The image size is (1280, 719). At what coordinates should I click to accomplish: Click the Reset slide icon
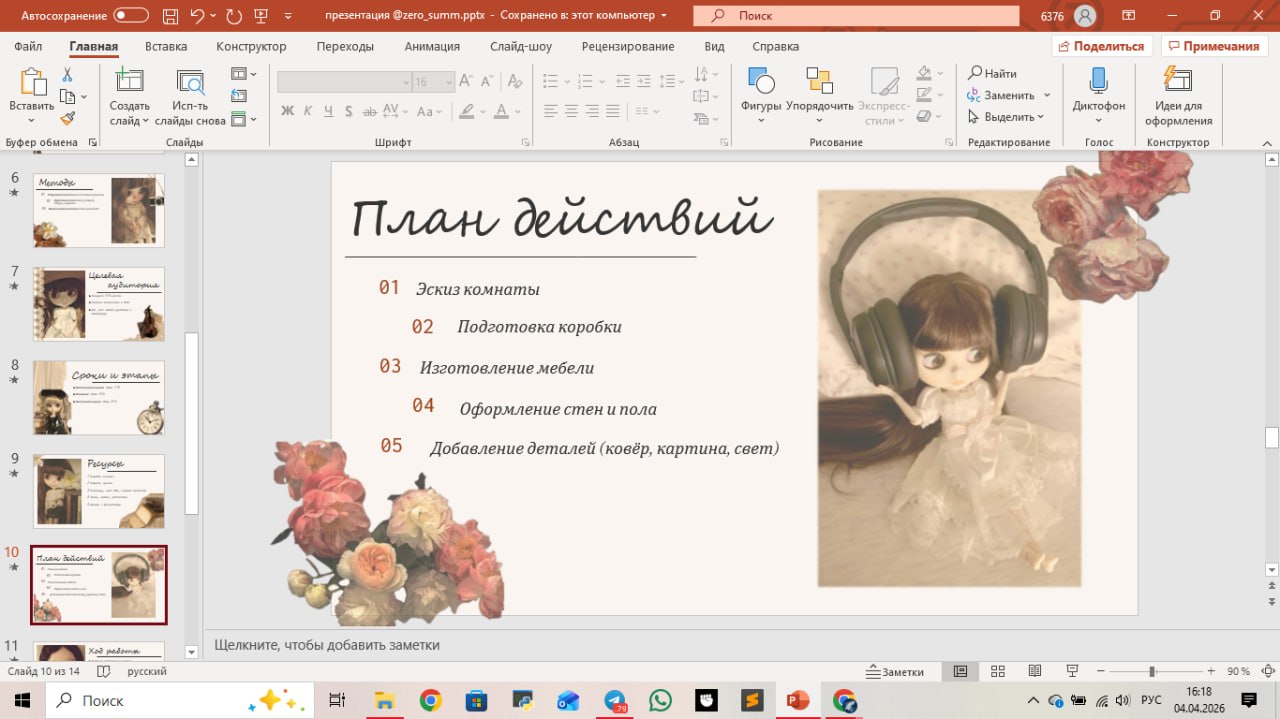click(x=238, y=96)
